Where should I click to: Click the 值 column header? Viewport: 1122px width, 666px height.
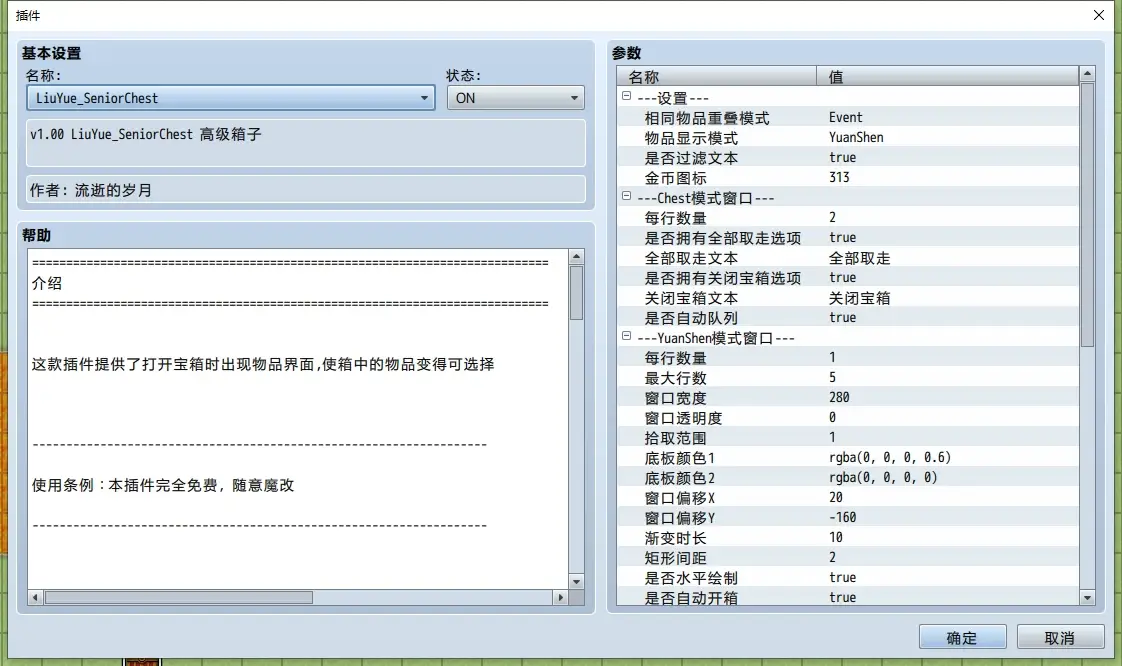[x=947, y=77]
